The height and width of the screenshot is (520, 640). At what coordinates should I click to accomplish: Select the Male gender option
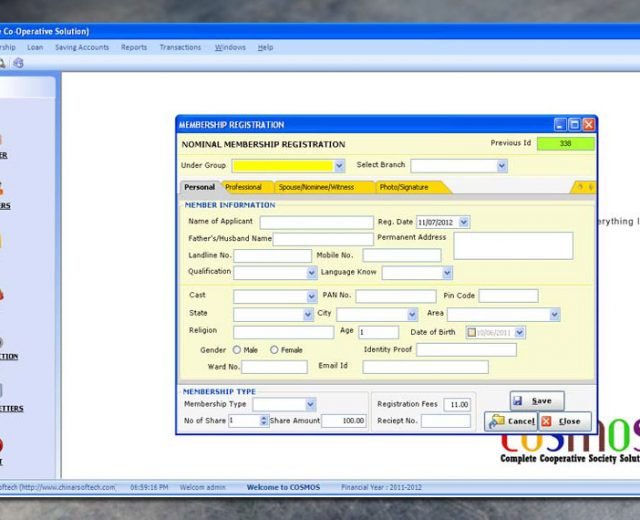[237, 350]
